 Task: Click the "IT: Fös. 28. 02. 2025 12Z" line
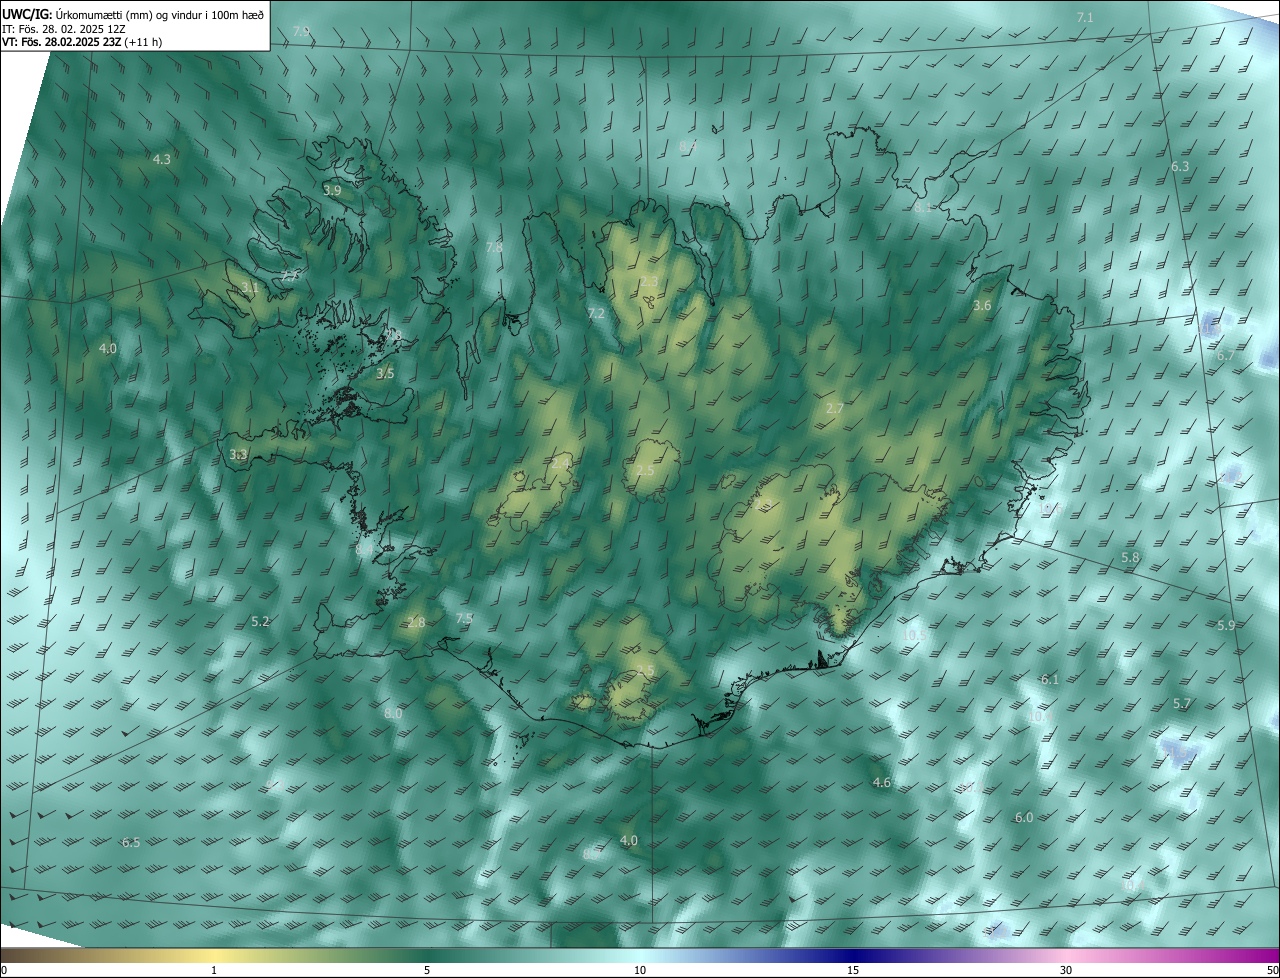click(x=64, y=29)
